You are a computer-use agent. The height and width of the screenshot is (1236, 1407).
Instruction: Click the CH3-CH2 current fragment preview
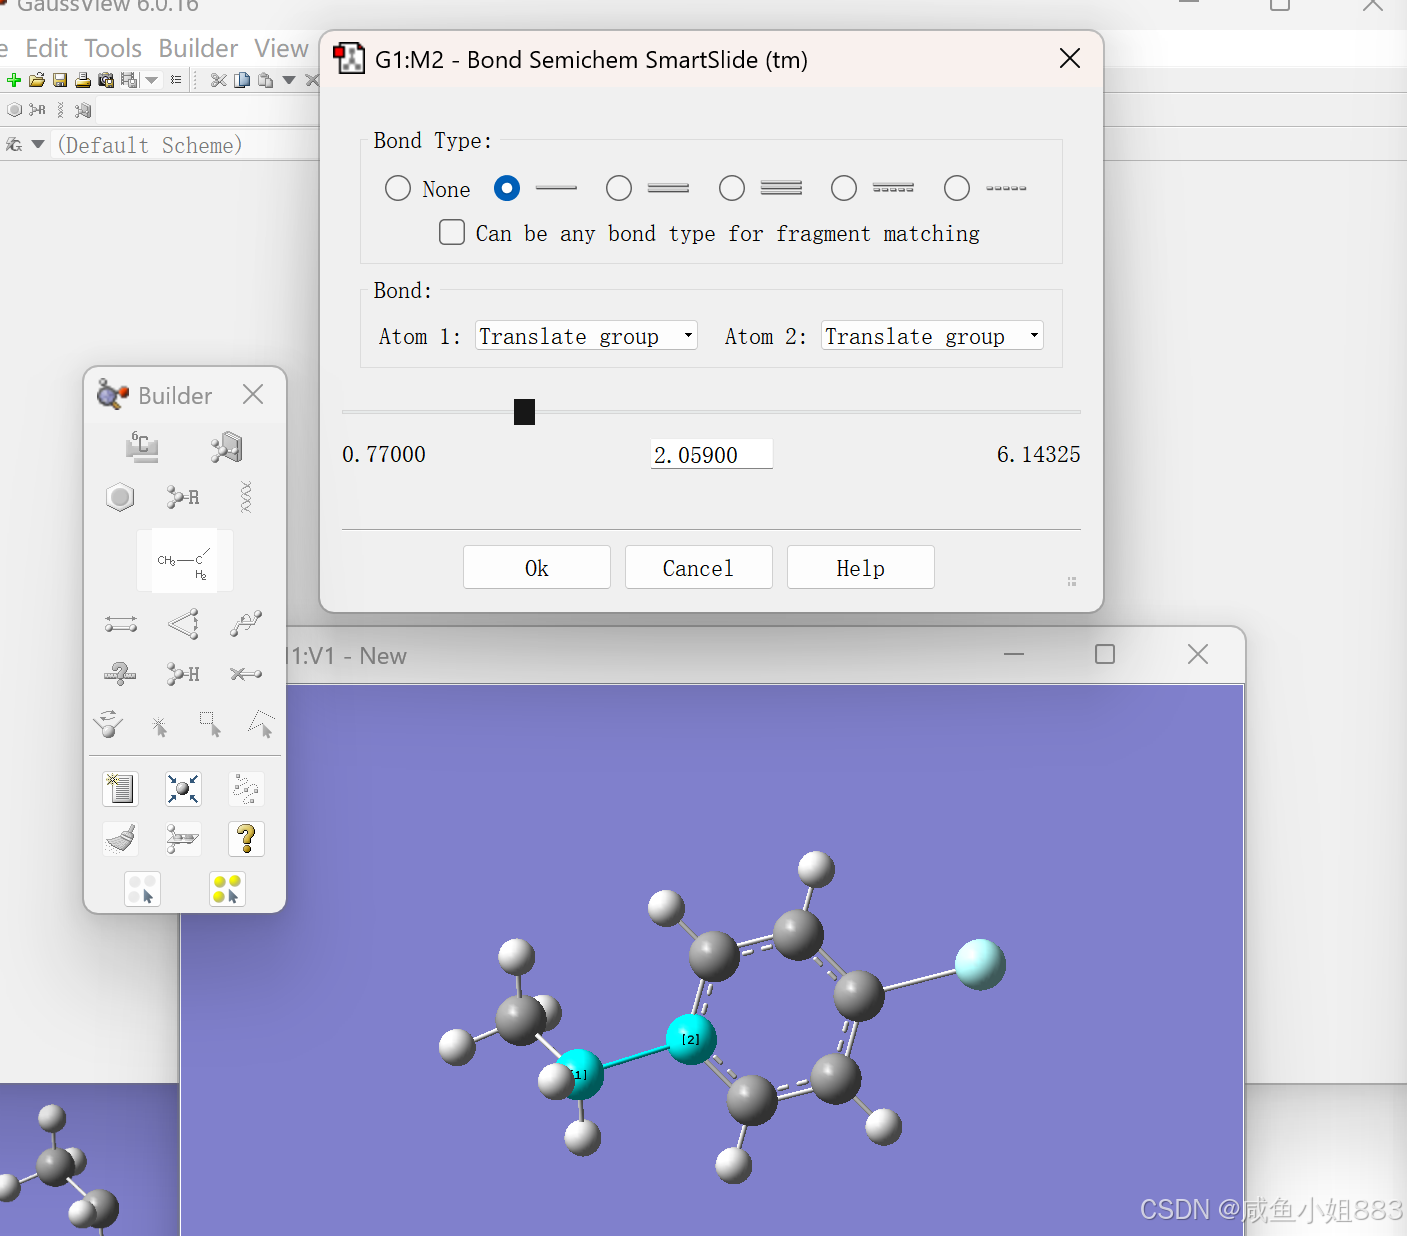click(x=185, y=561)
